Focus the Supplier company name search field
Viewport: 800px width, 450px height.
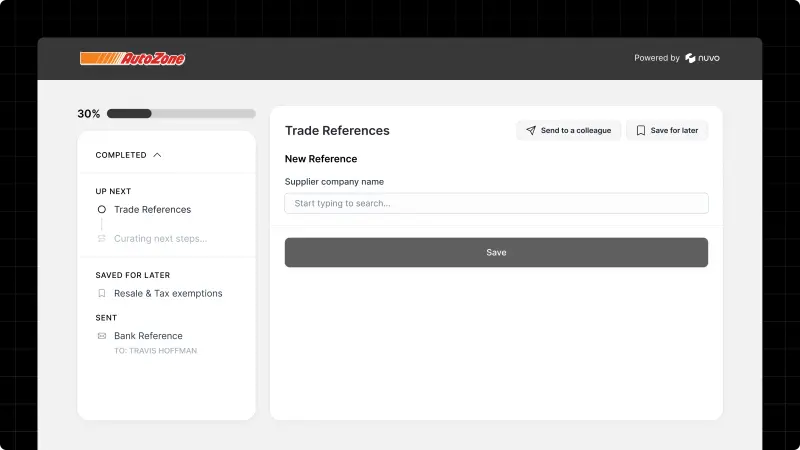pyautogui.click(x=496, y=203)
